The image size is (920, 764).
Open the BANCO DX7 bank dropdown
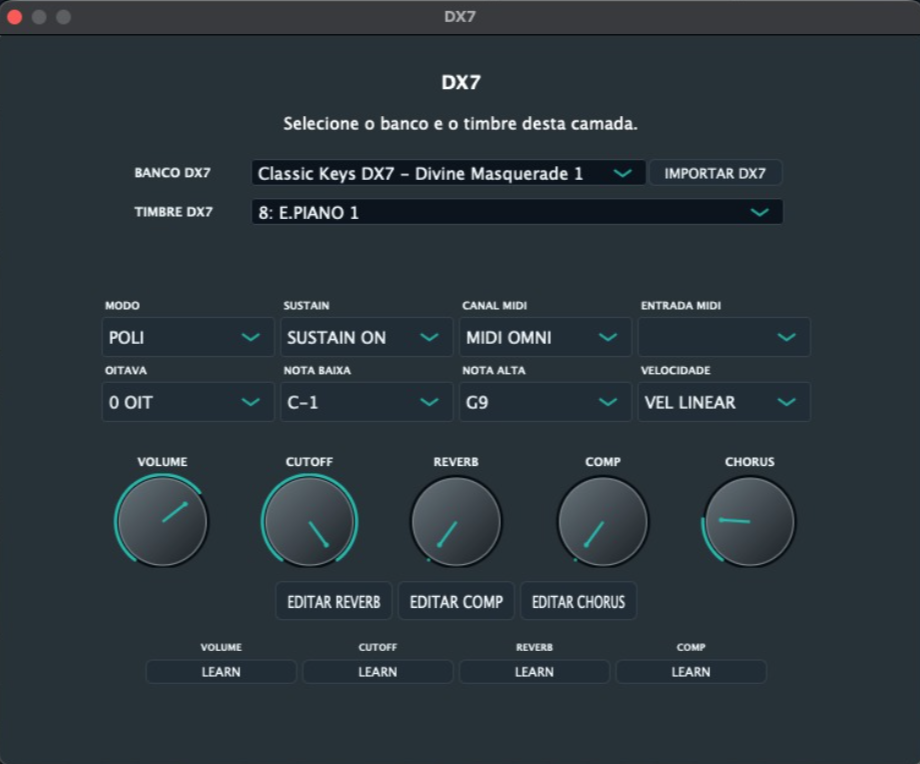[449, 173]
